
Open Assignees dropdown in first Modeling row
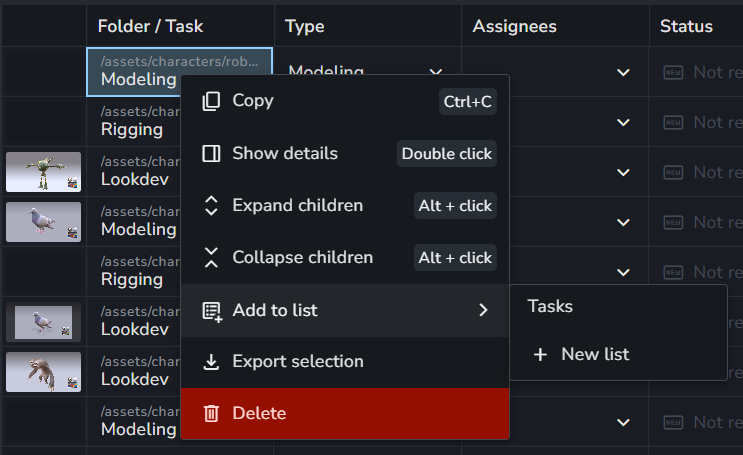623,73
